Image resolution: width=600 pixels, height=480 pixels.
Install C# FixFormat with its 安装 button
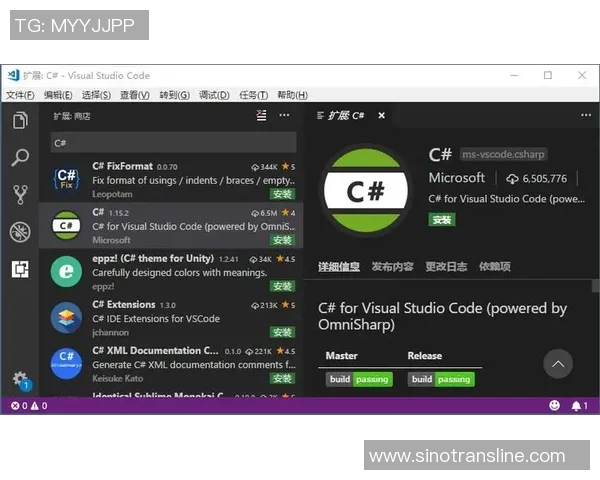[x=282, y=194]
